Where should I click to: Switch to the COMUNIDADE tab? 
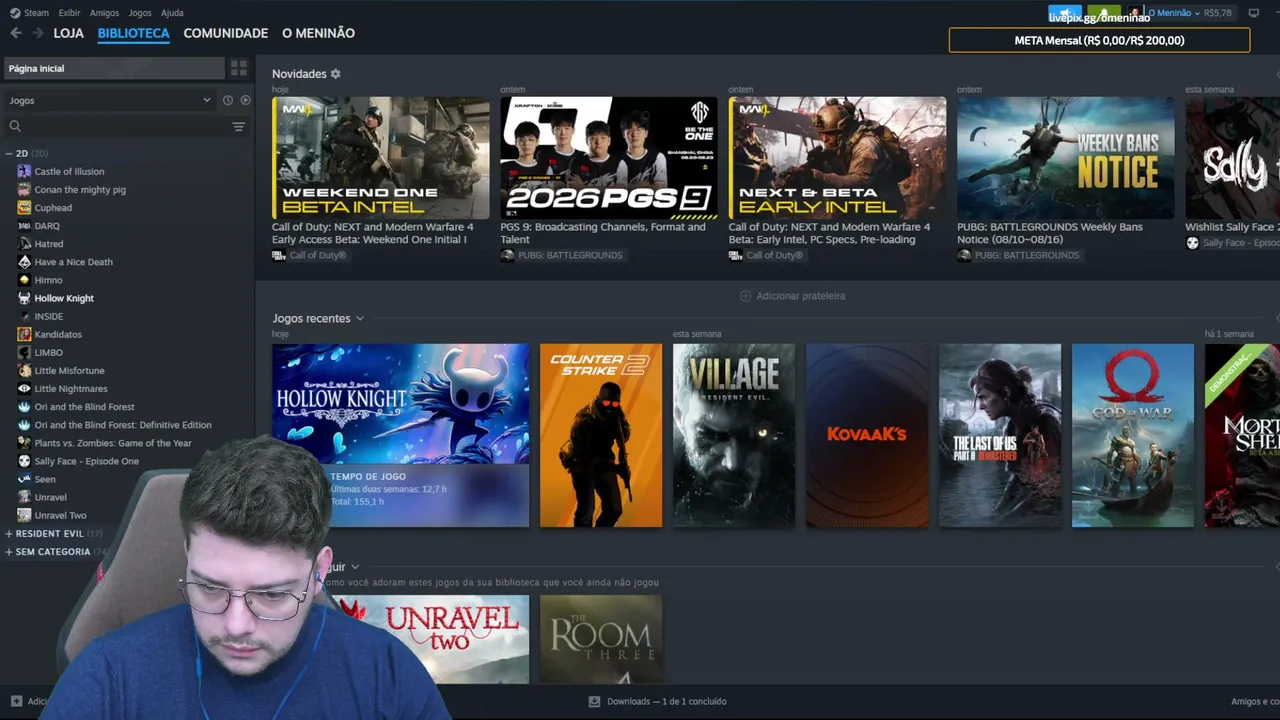tap(226, 33)
